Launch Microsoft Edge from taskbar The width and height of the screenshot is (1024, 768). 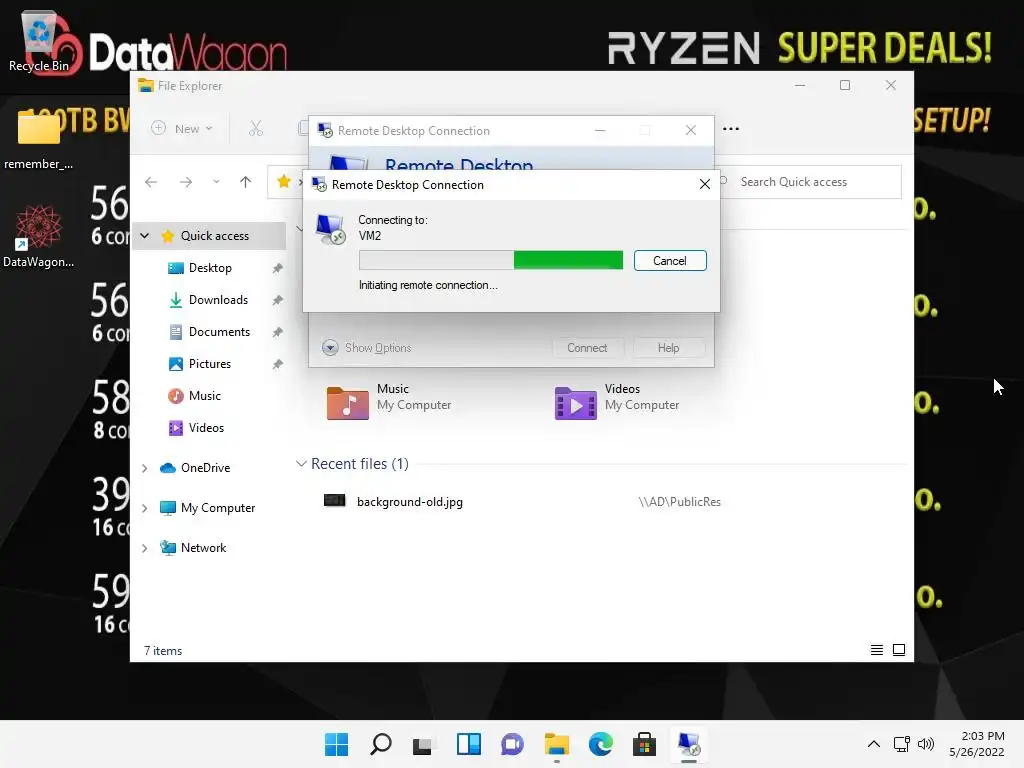(601, 744)
